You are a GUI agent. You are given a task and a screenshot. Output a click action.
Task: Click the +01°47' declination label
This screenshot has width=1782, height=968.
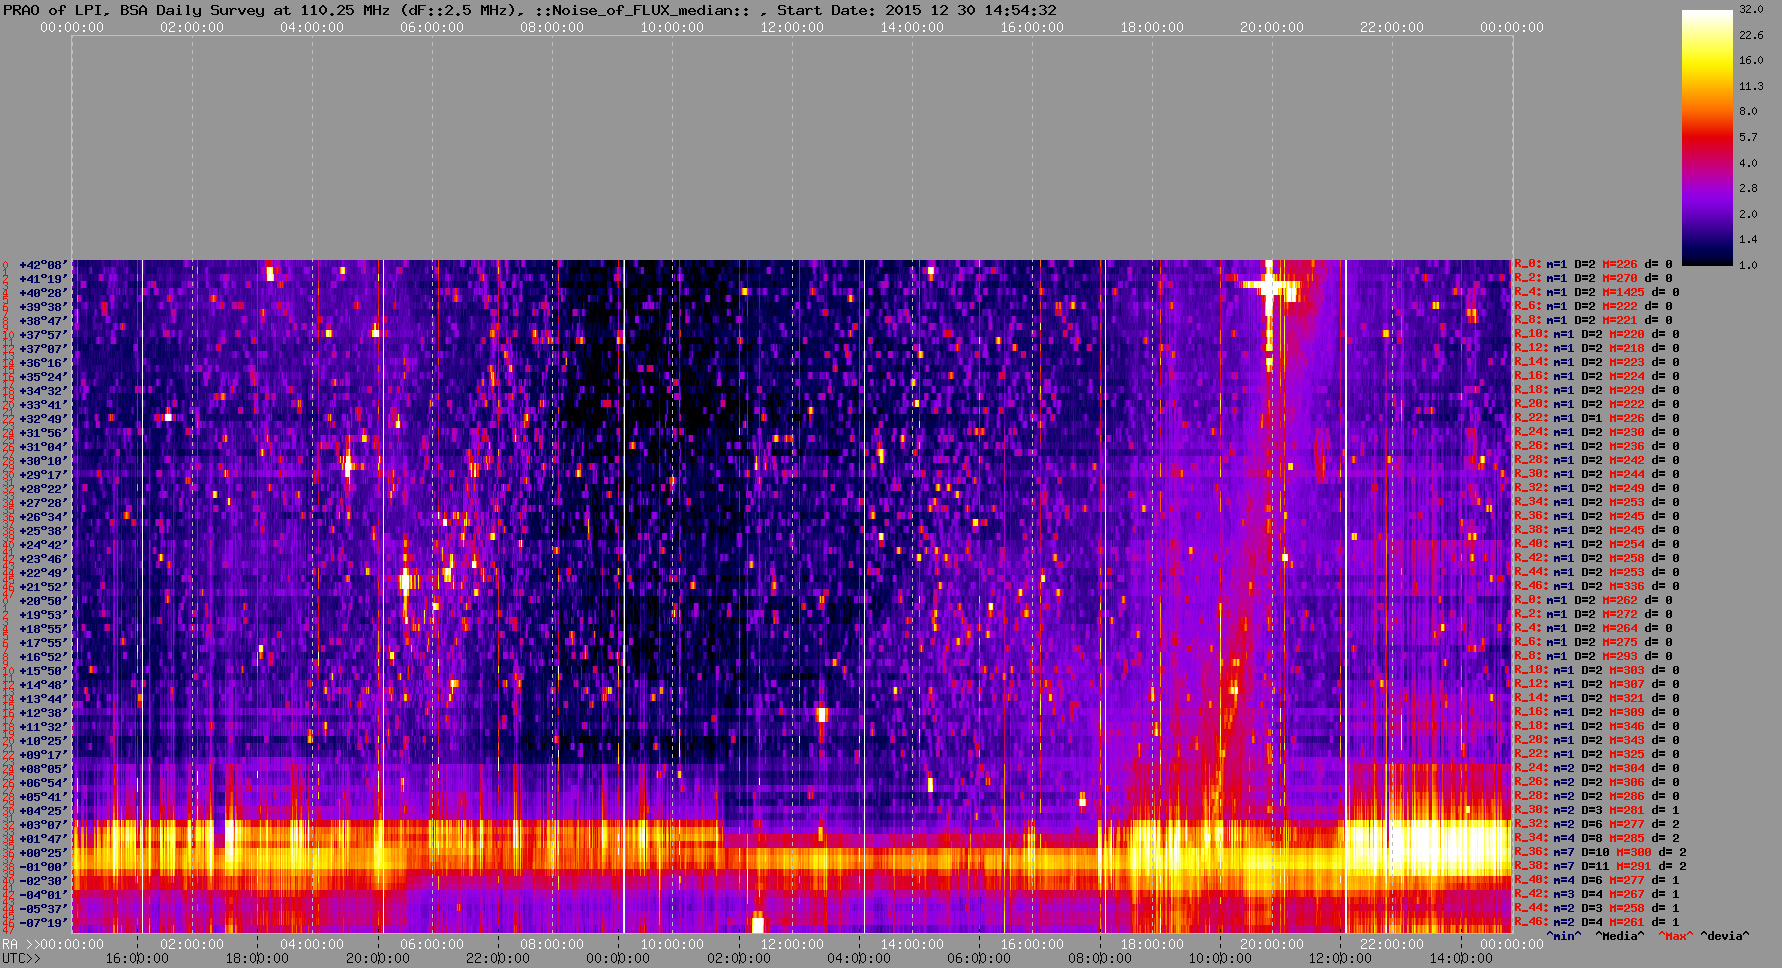[43, 839]
